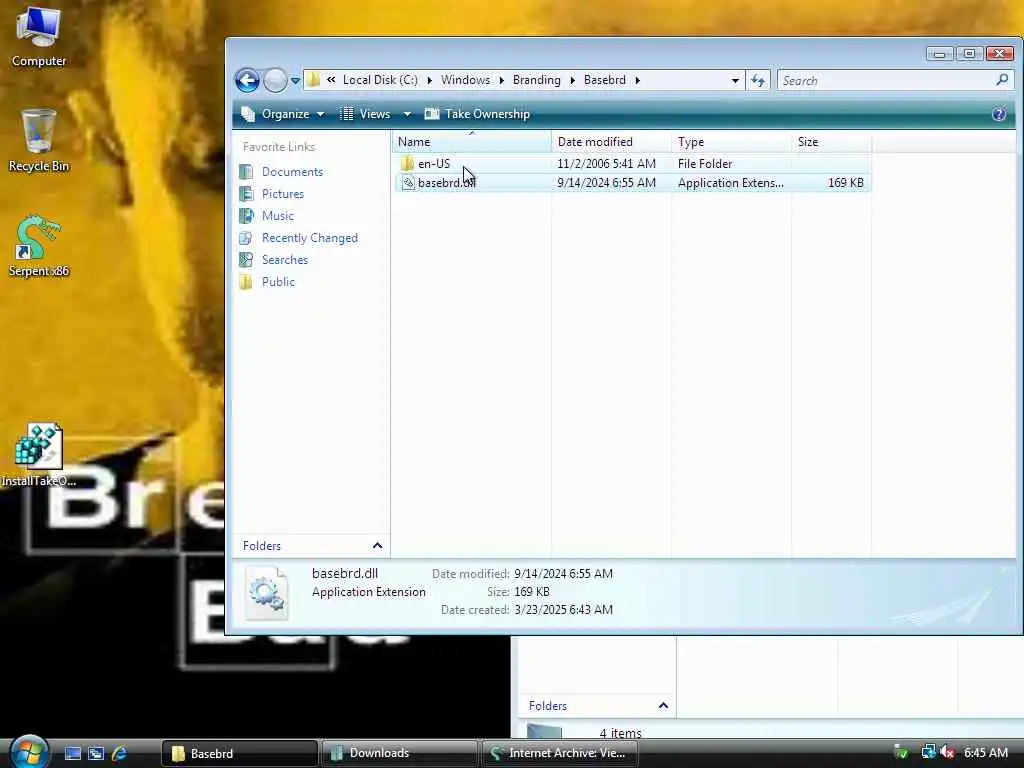Viewport: 1024px width, 768px height.
Task: Click the '11/2/2006 5:41 AM' date cell
Action: pos(606,164)
